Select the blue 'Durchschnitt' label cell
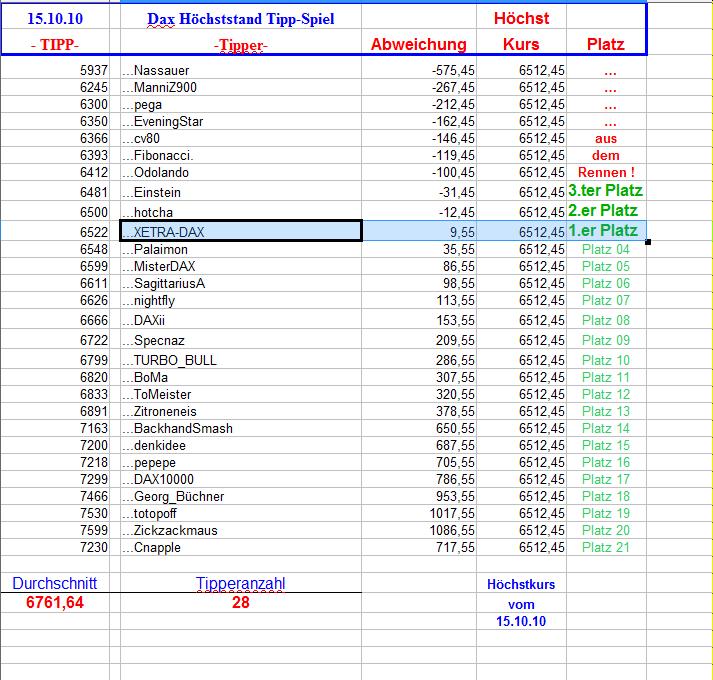Screen dimensions: 713x680 (55, 583)
